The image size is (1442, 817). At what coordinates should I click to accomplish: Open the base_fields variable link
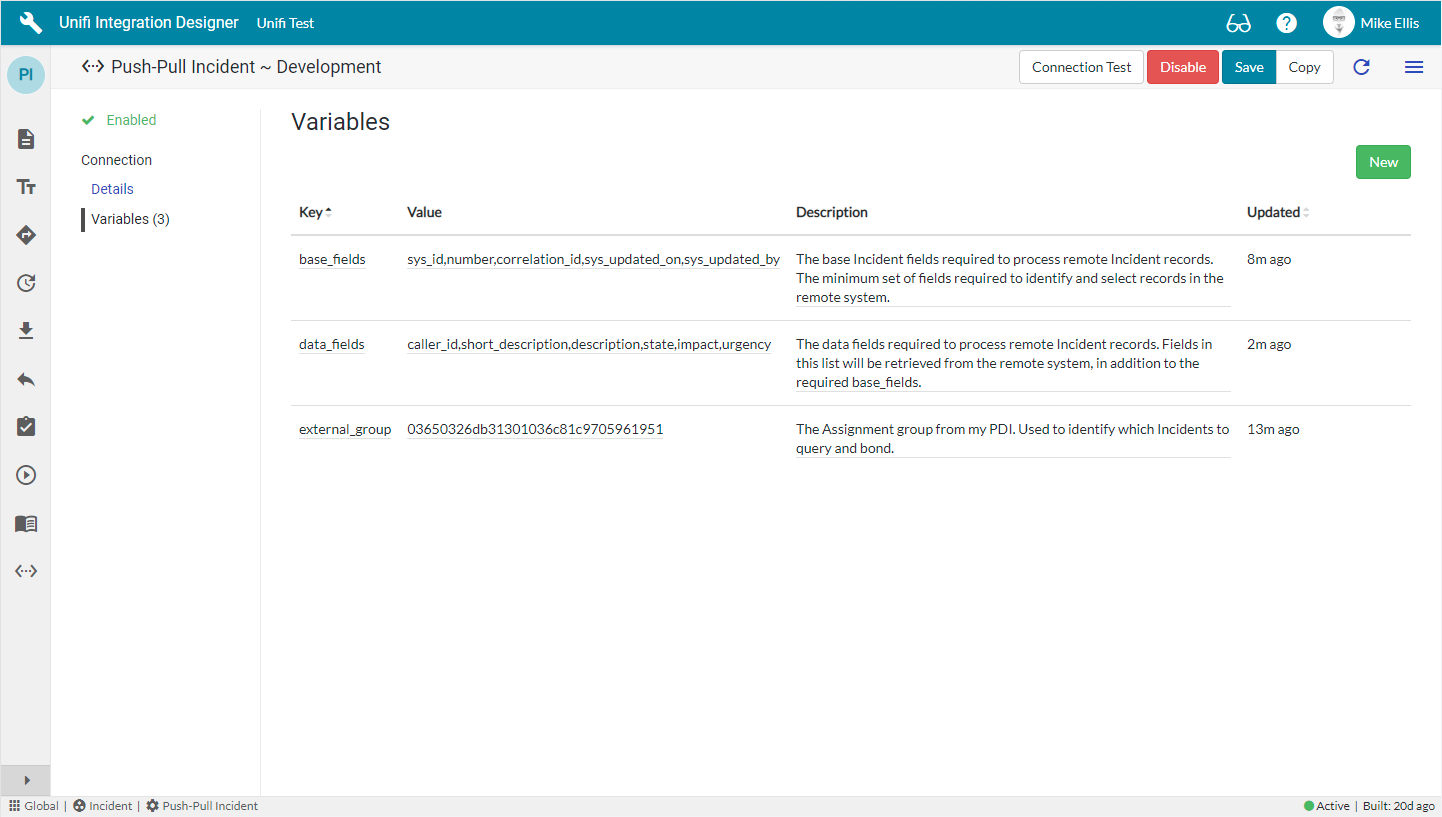(x=332, y=259)
